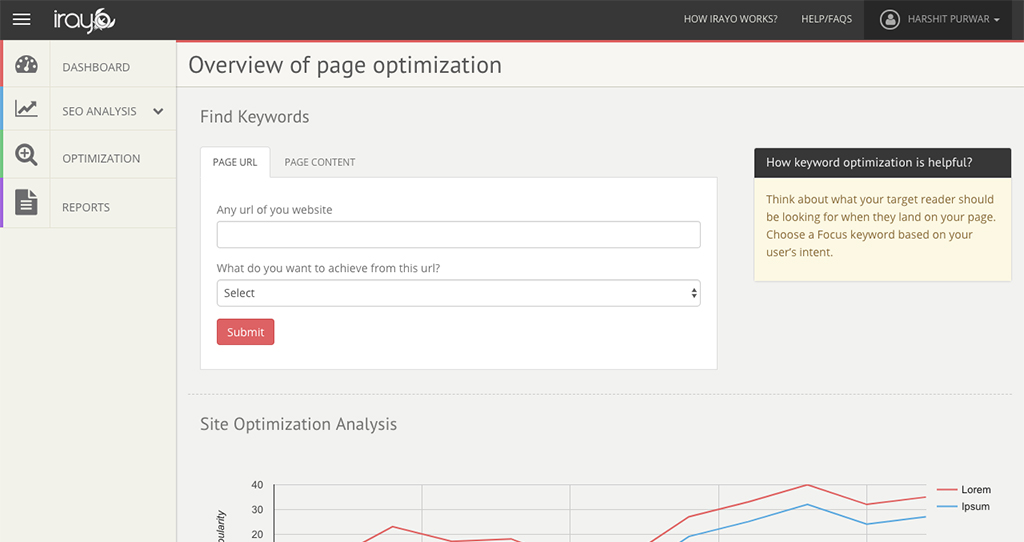
Task: Switch to Page Content tab
Action: [x=320, y=162]
